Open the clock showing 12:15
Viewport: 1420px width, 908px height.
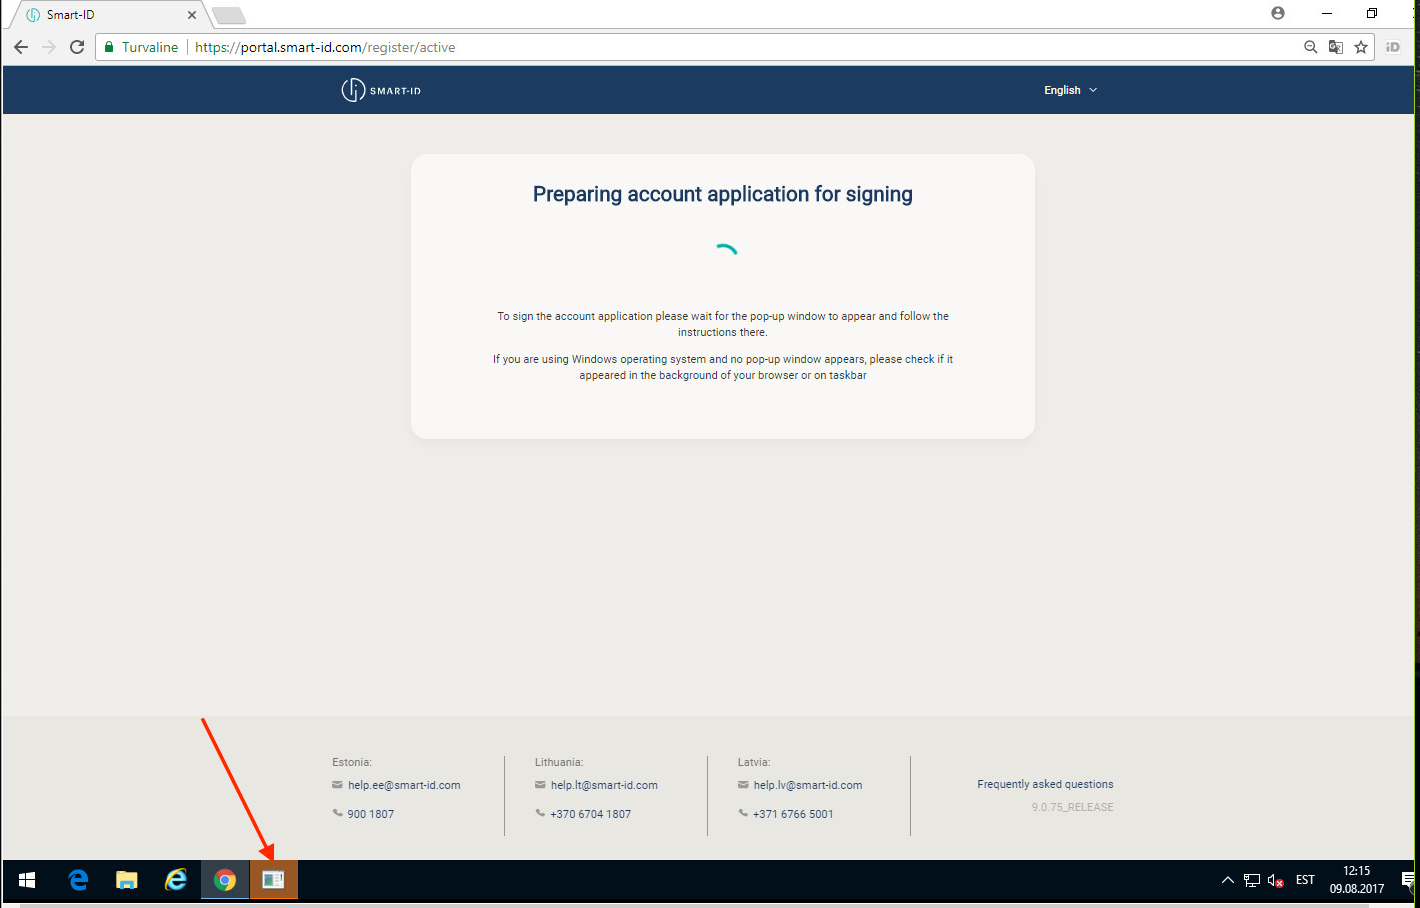point(1357,880)
